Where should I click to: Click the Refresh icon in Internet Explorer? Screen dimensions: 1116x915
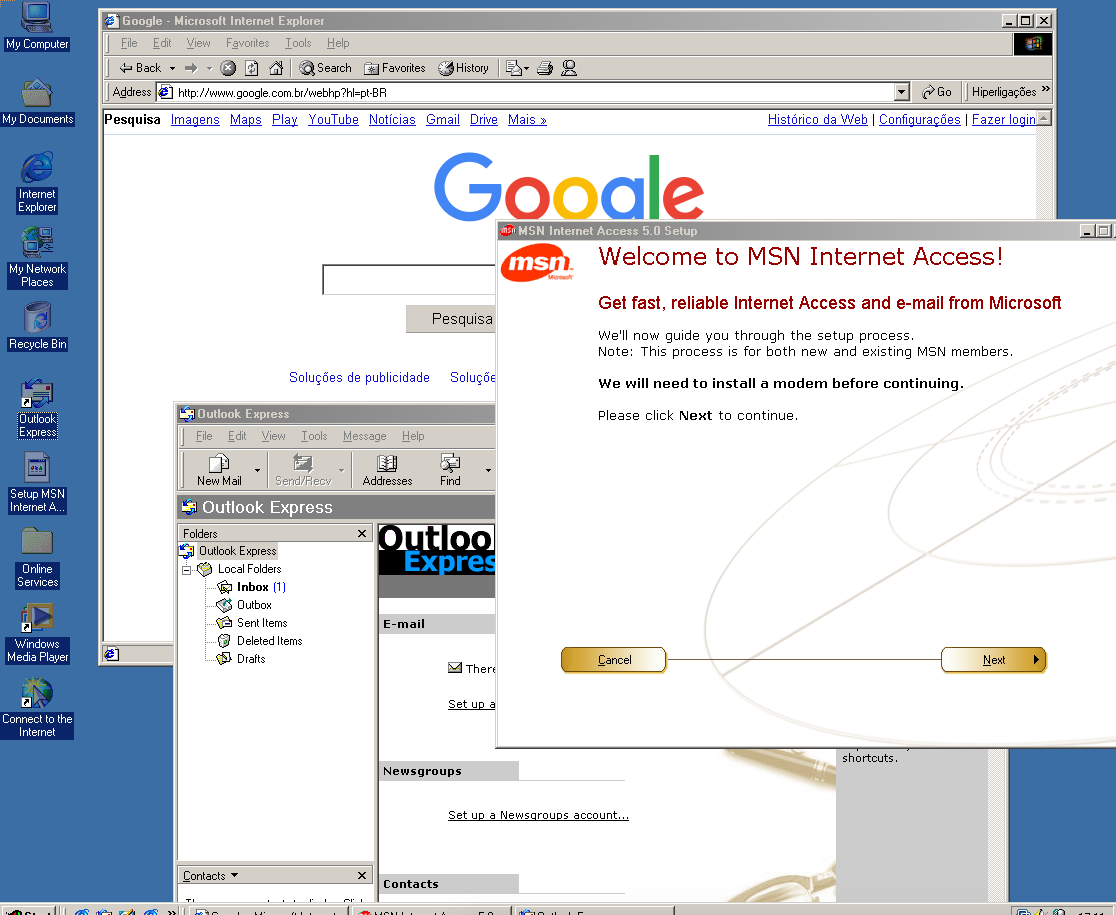tap(252, 68)
